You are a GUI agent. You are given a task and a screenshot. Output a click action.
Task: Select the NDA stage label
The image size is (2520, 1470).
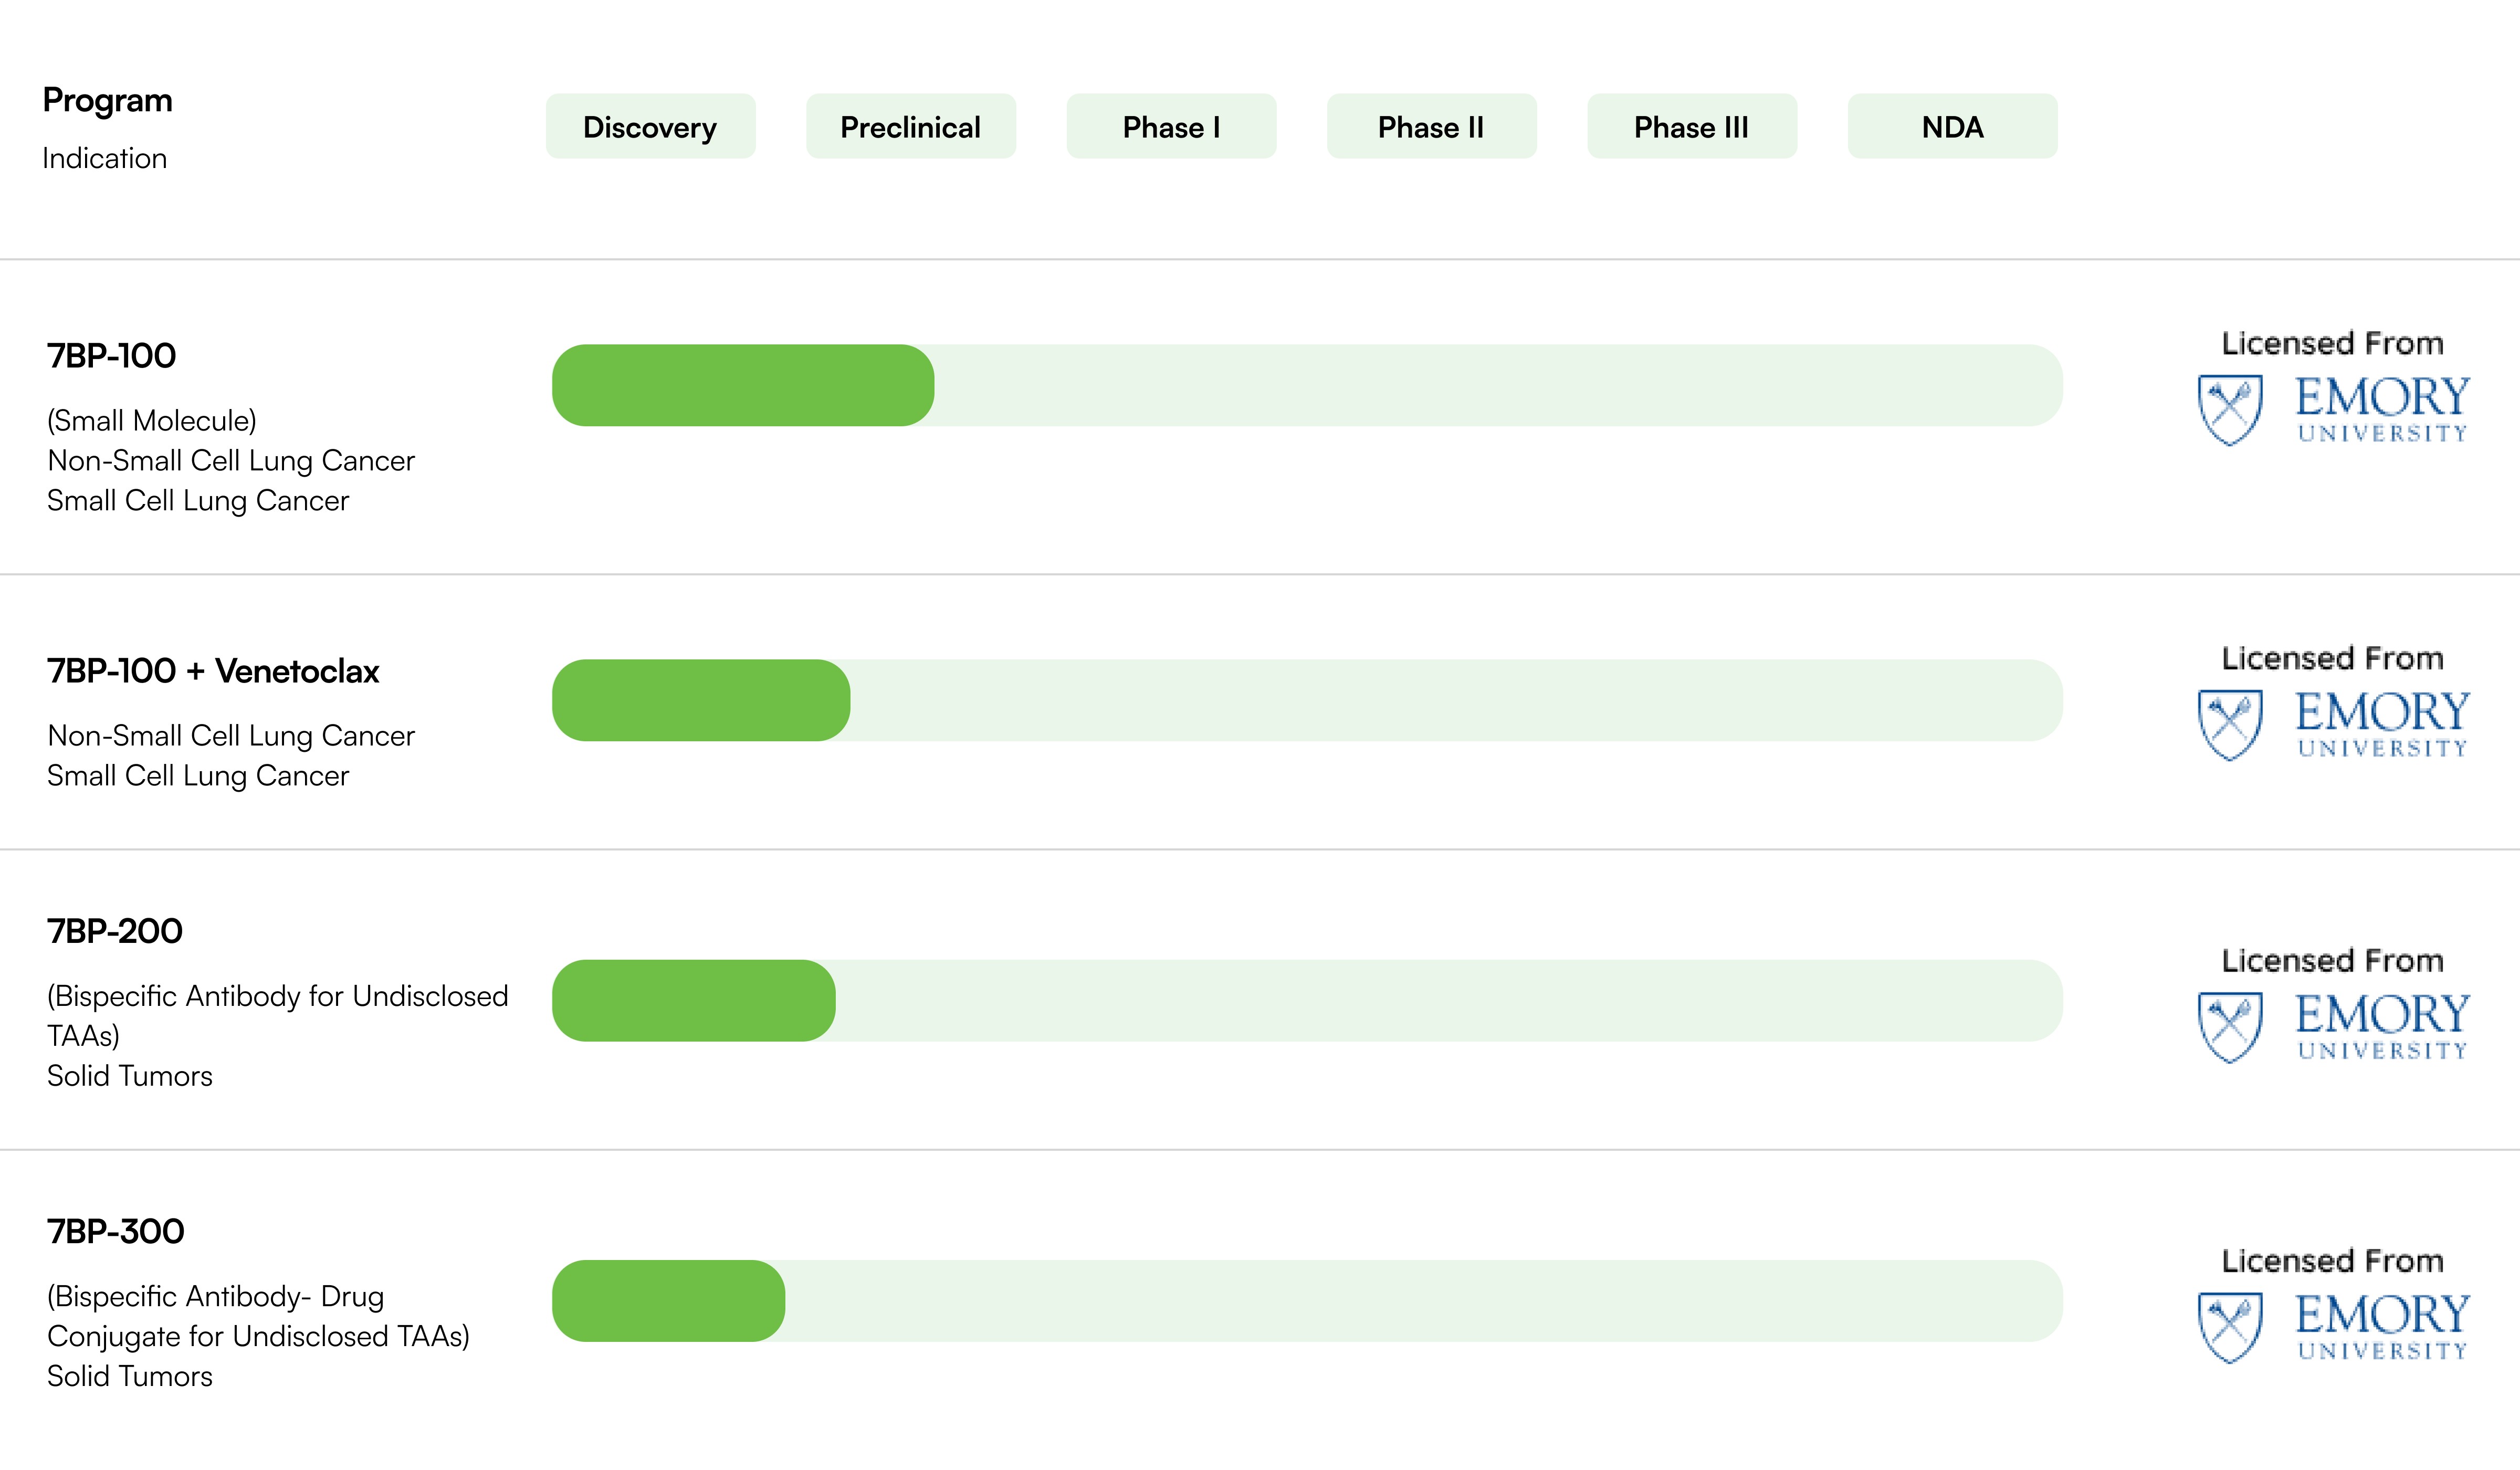point(1952,127)
